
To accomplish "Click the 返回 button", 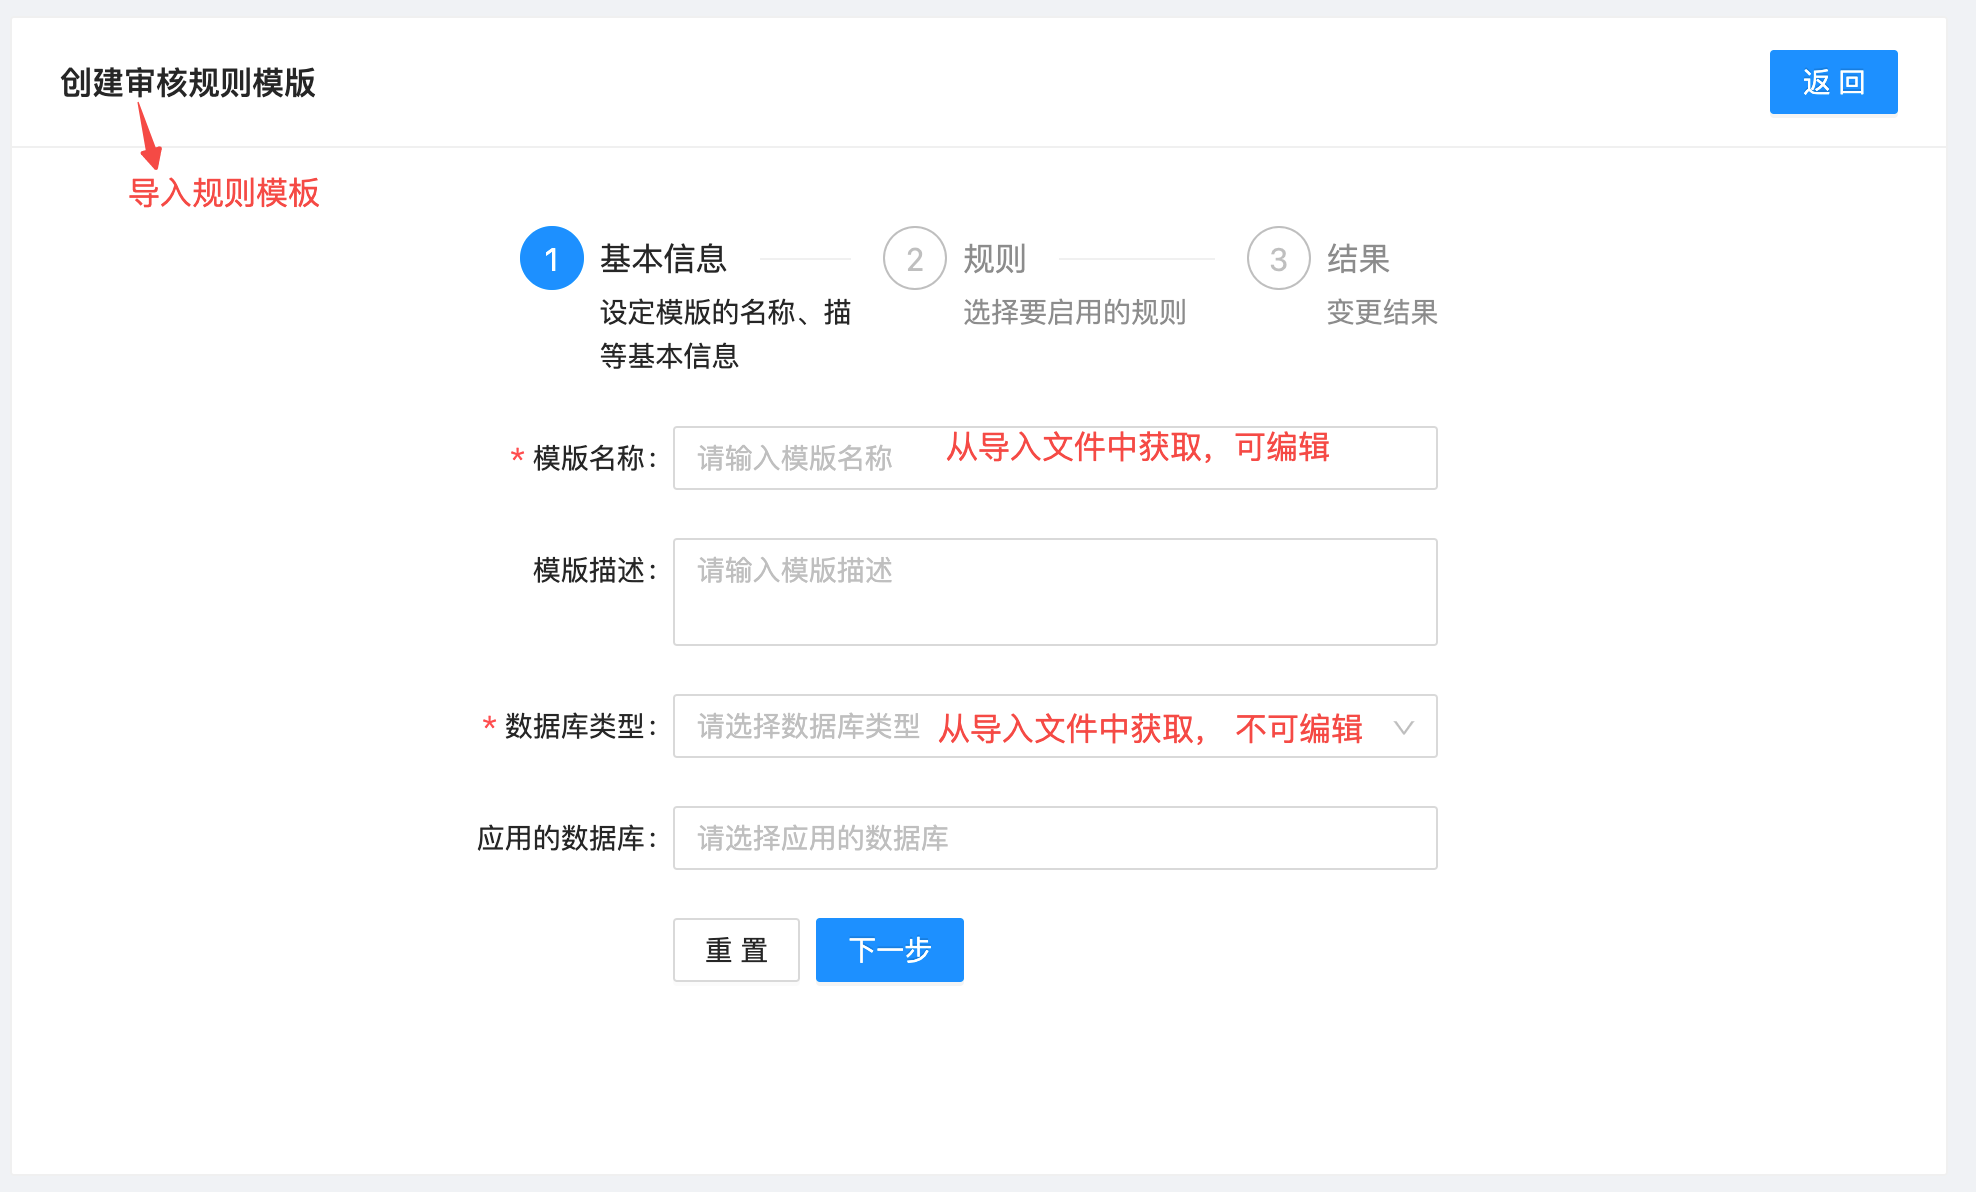I will pyautogui.click(x=1833, y=82).
